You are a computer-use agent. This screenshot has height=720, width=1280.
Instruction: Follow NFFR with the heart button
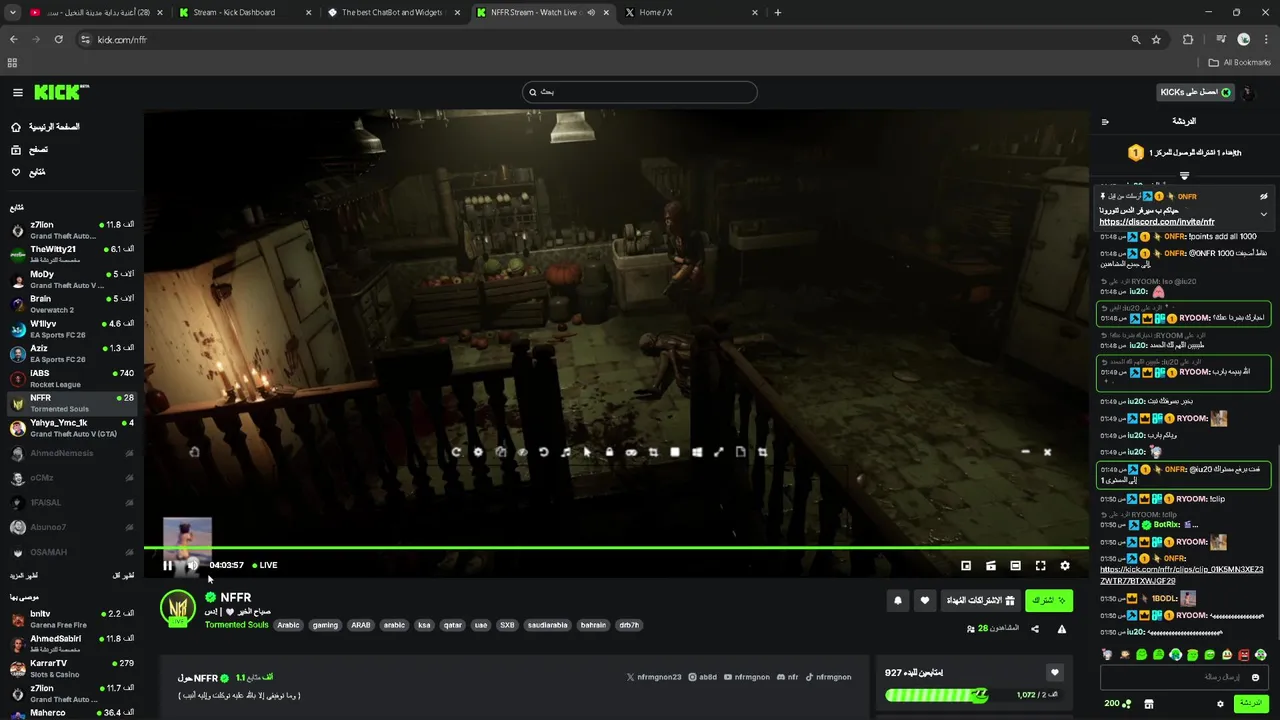coord(924,600)
